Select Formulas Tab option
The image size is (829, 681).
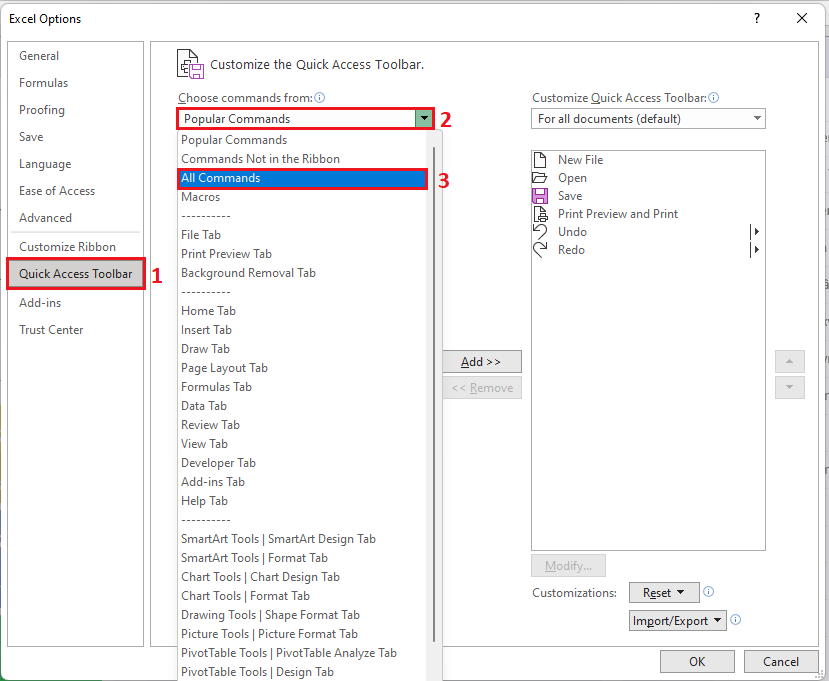303,387
